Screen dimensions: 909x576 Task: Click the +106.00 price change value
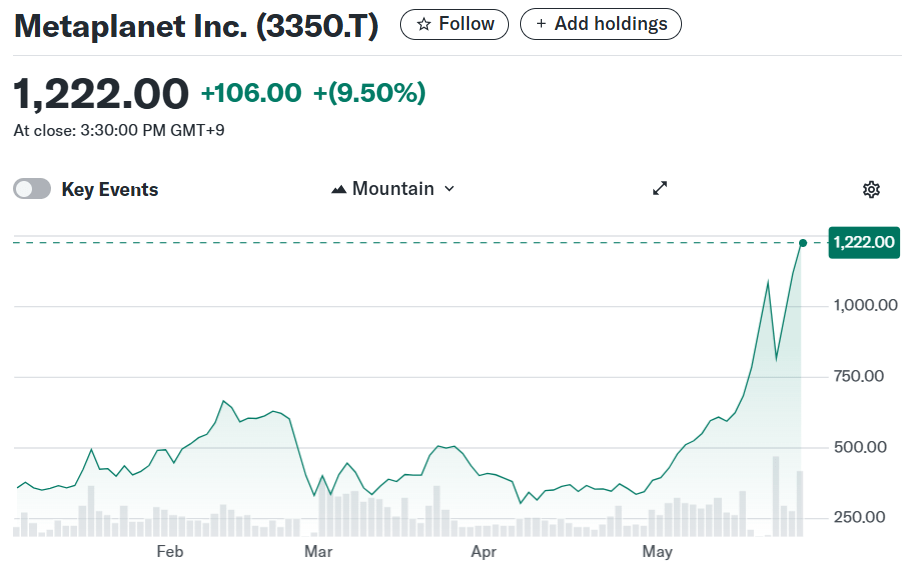point(251,93)
